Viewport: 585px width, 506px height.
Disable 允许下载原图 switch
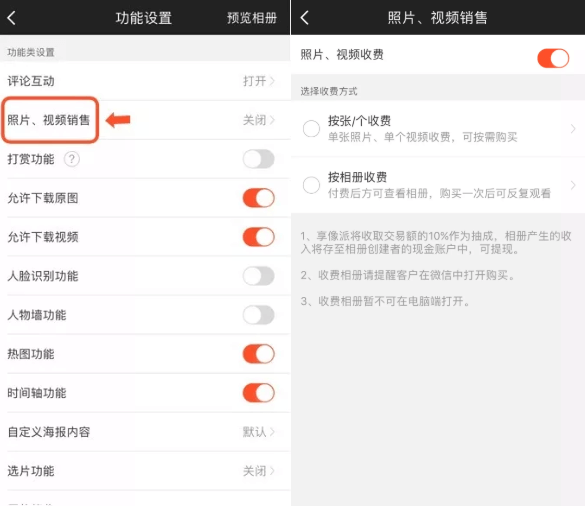point(259,198)
